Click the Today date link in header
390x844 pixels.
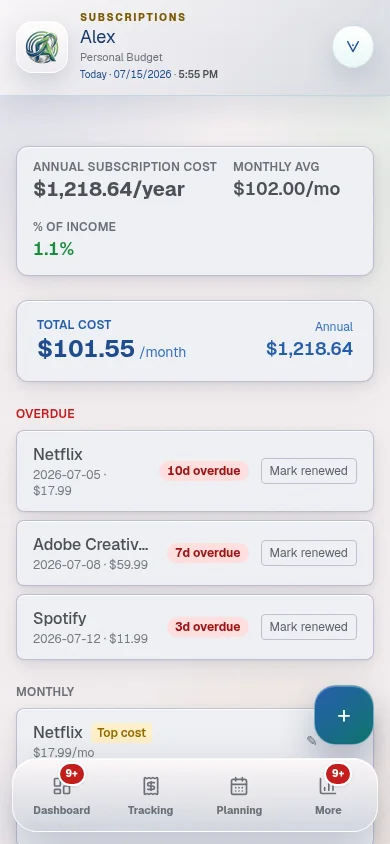click(x=126, y=74)
